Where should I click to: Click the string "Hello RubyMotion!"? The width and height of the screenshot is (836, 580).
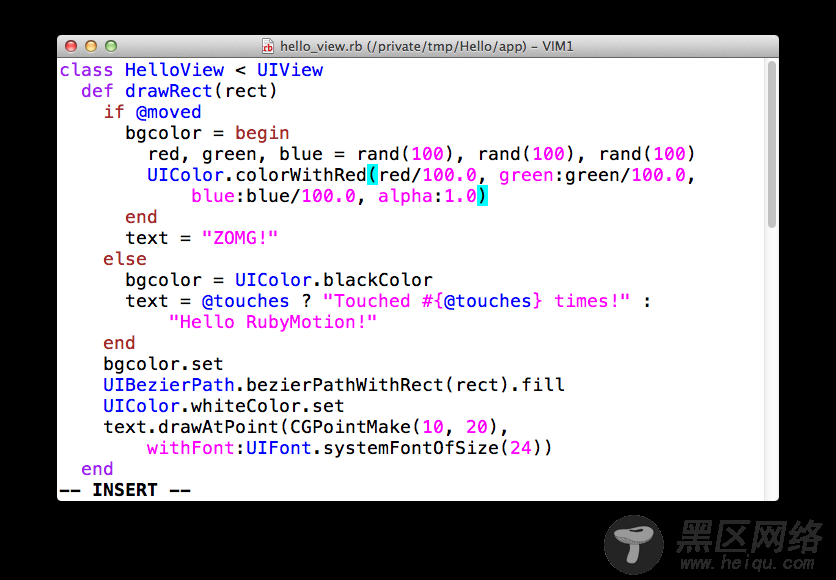click(x=273, y=322)
